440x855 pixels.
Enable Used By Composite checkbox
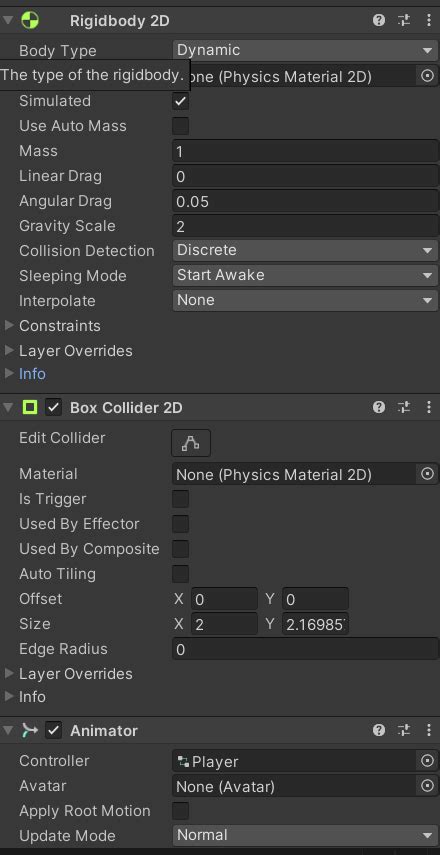(x=180, y=549)
